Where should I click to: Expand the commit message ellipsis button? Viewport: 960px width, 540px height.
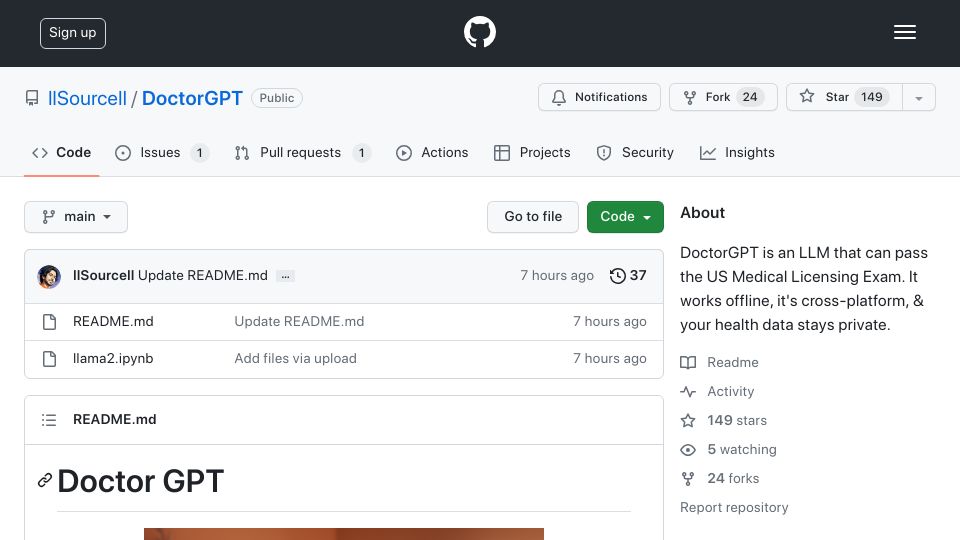285,276
